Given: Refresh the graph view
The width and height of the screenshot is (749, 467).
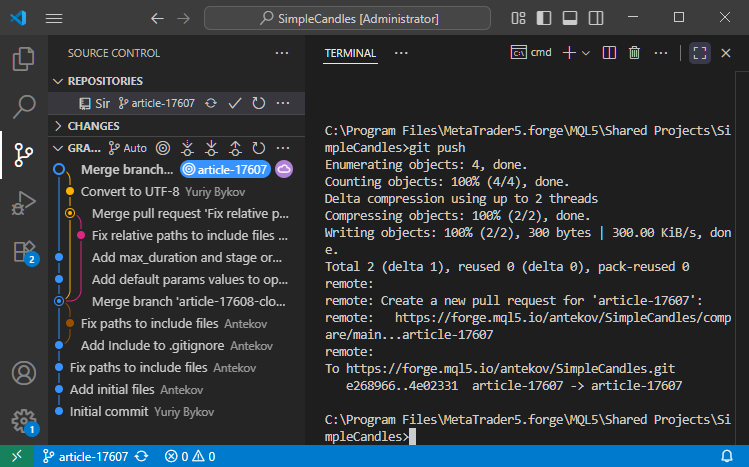Looking at the screenshot, I should tap(259, 148).
